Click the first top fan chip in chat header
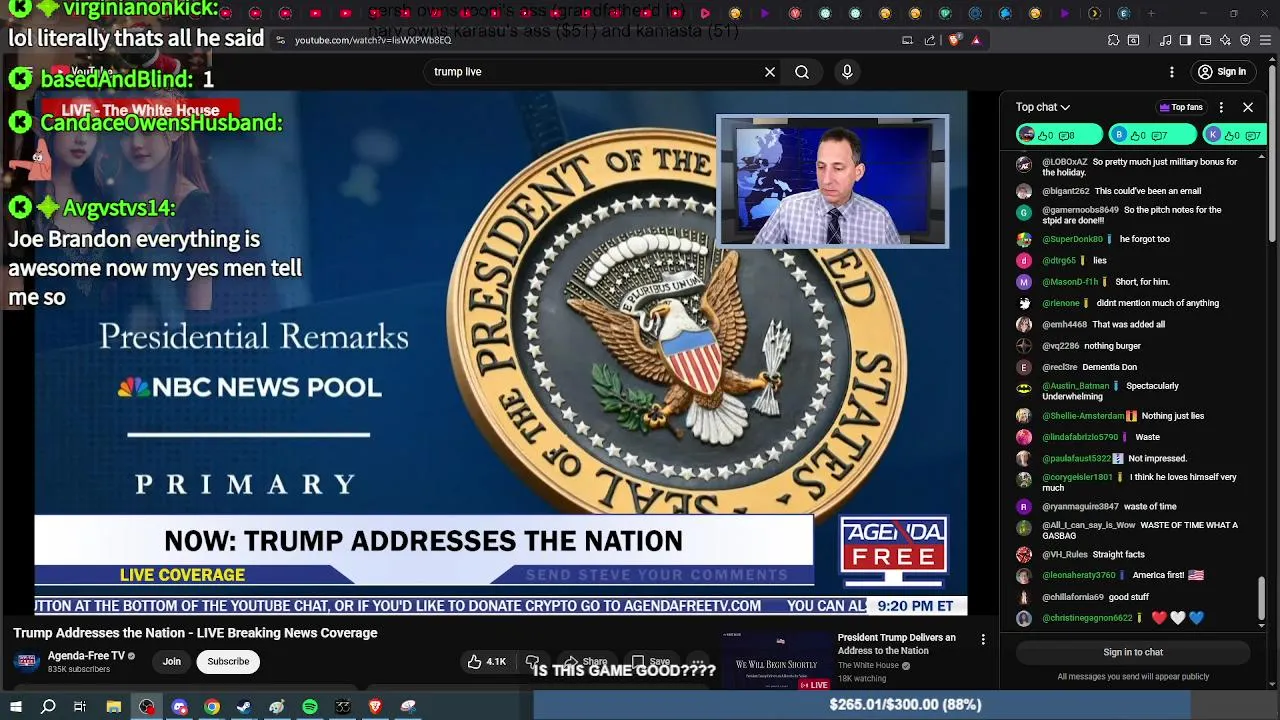 click(1059, 135)
